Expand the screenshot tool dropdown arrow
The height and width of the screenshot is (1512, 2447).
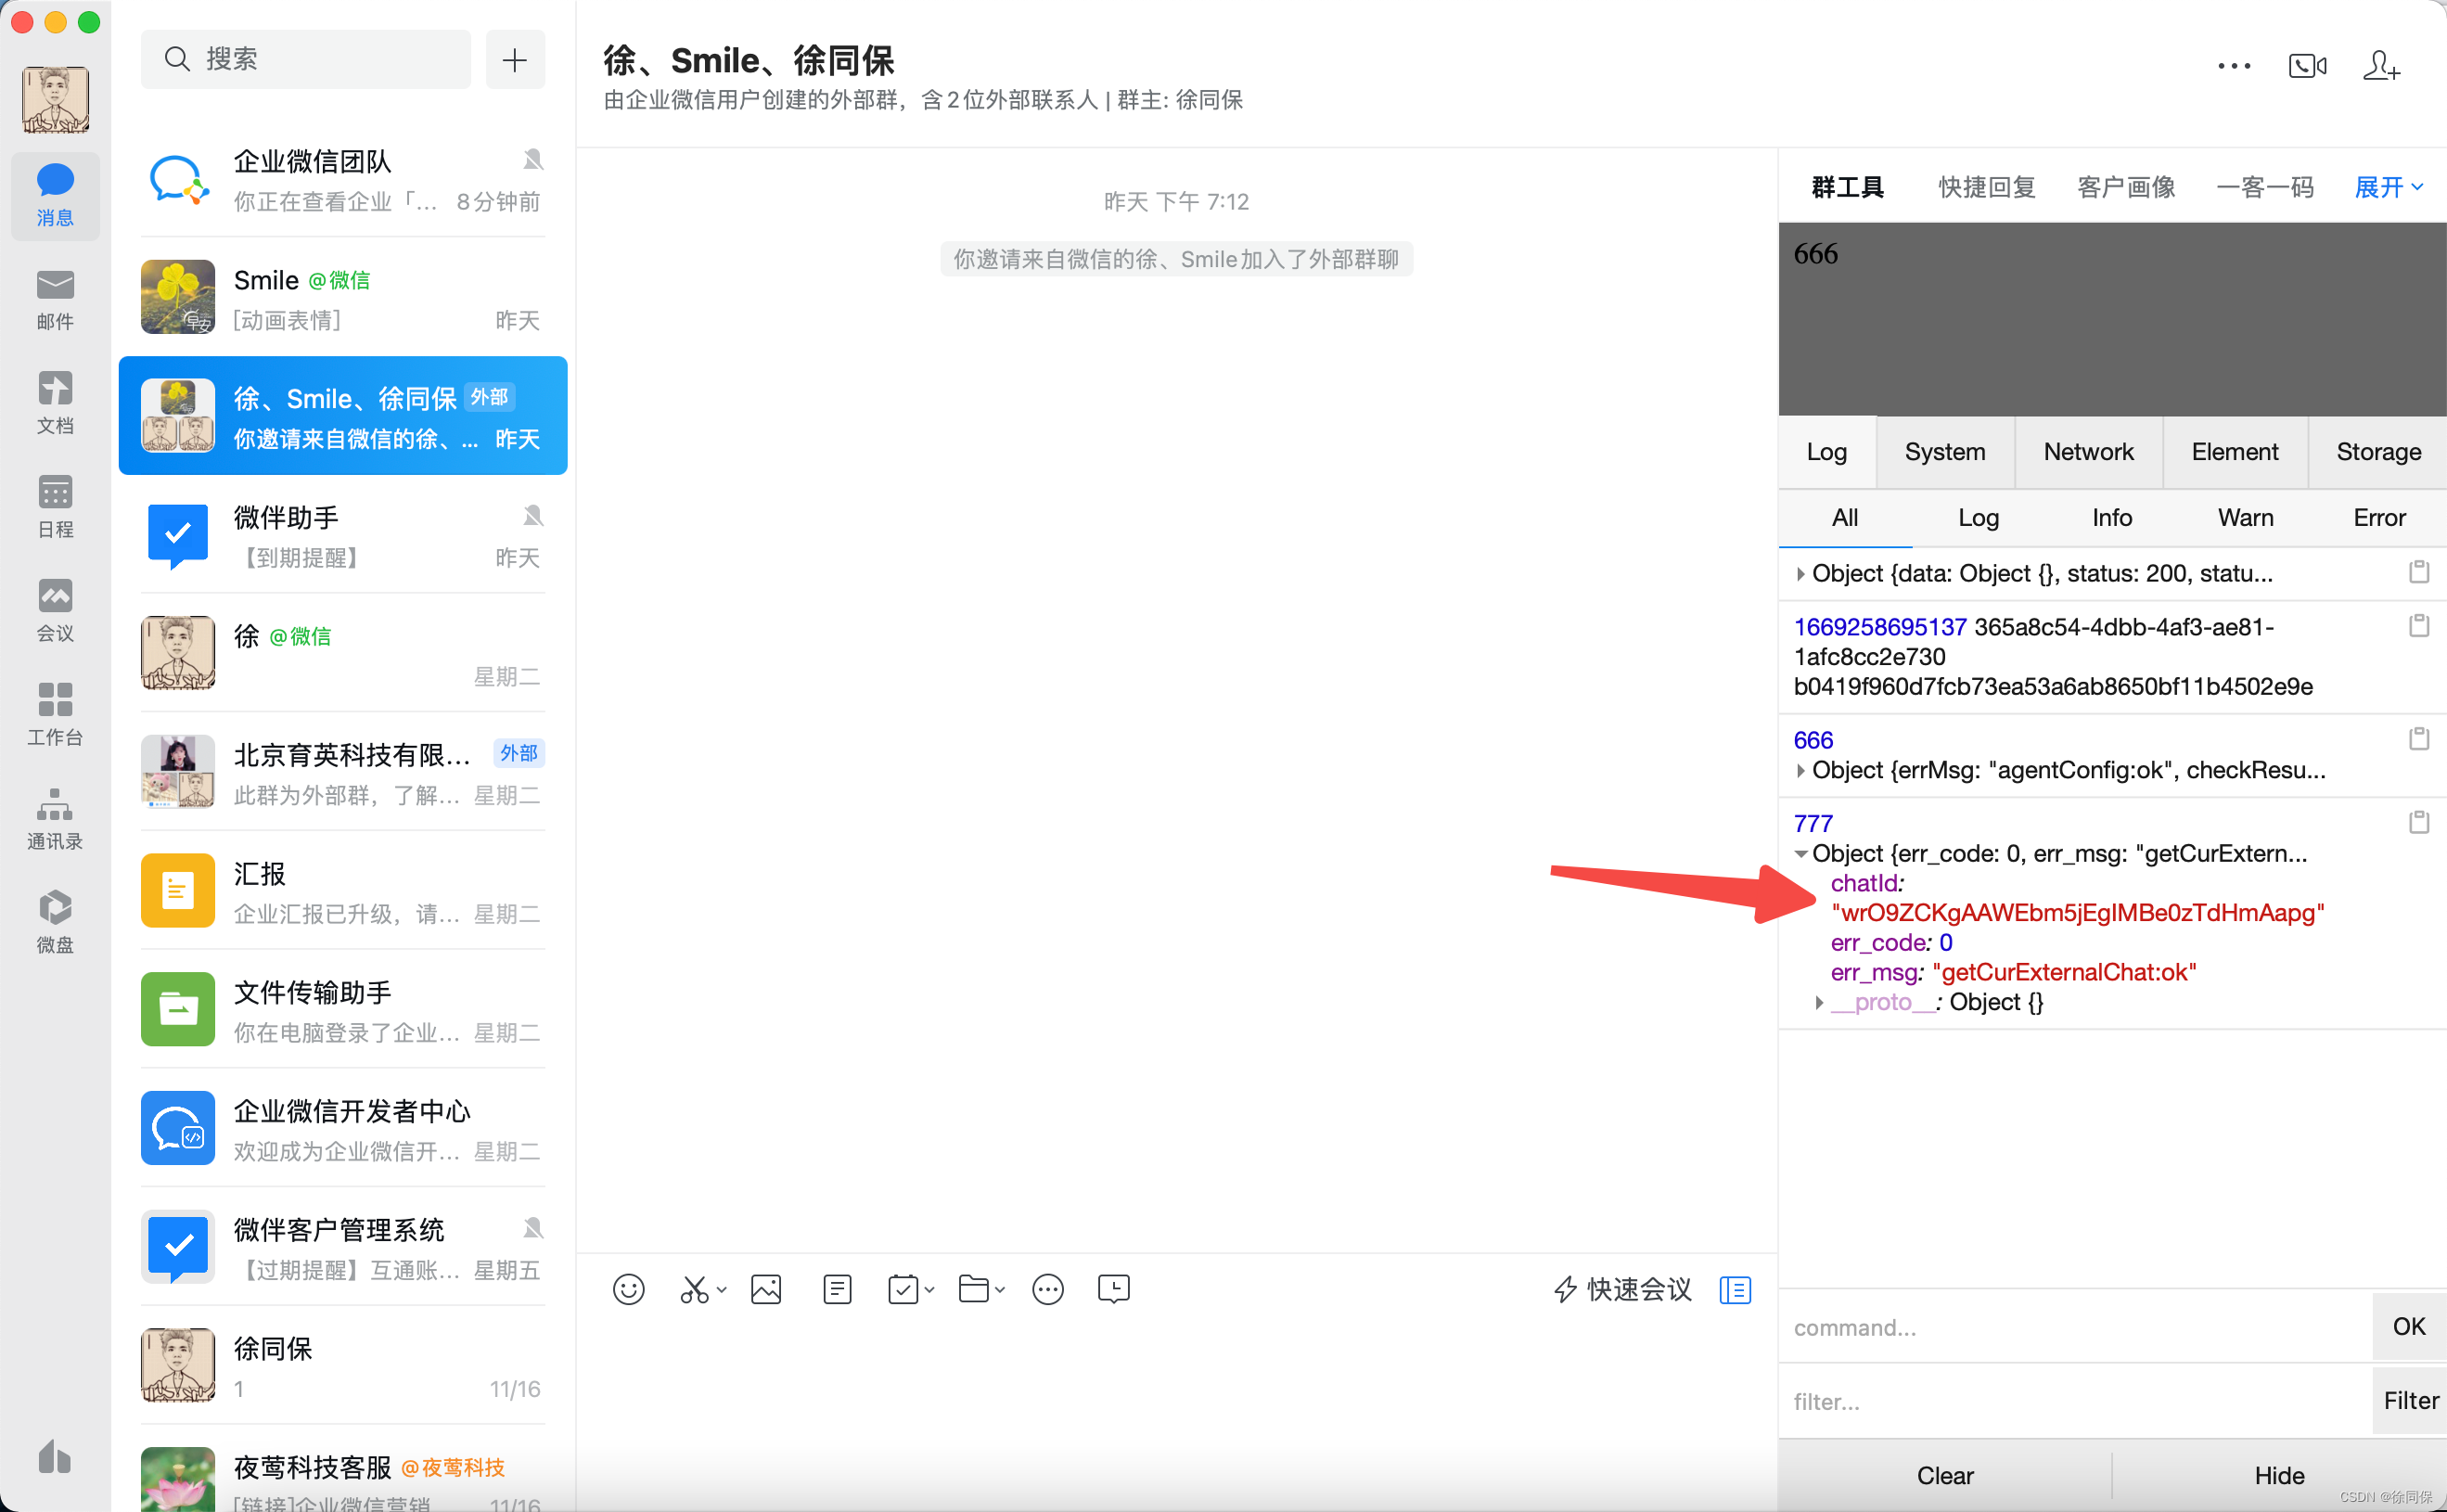click(721, 1290)
